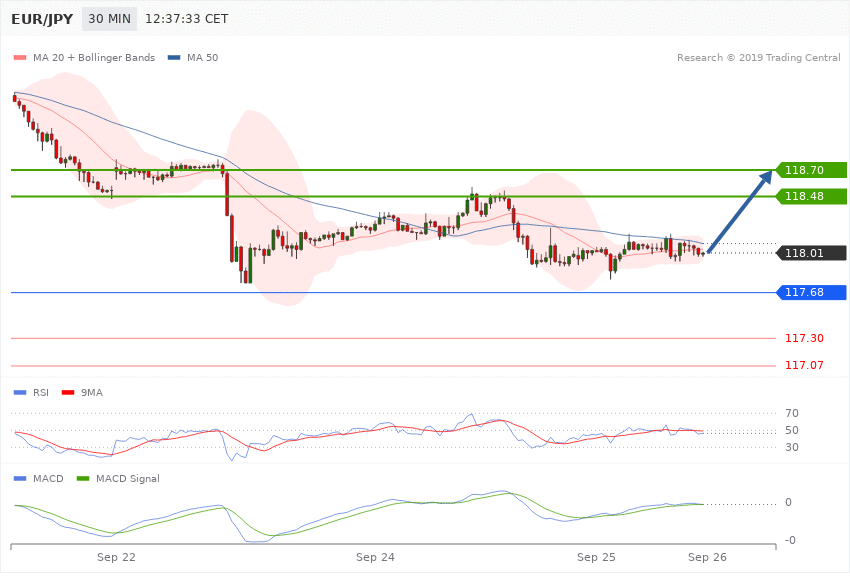Click the MACD -0 axis value
Screen dimensions: 850x576
pos(790,540)
